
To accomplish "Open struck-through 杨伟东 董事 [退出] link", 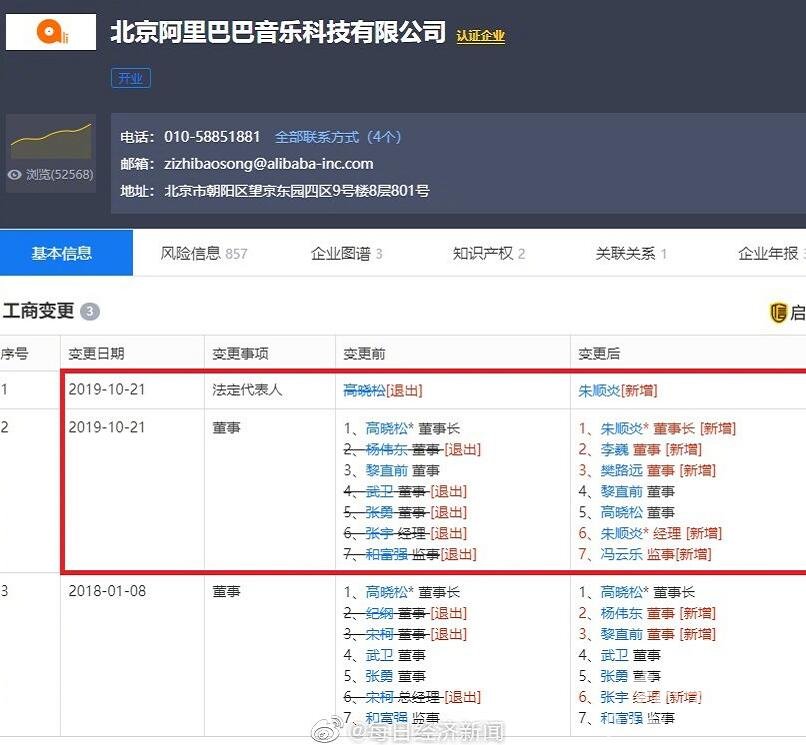I will coord(412,450).
